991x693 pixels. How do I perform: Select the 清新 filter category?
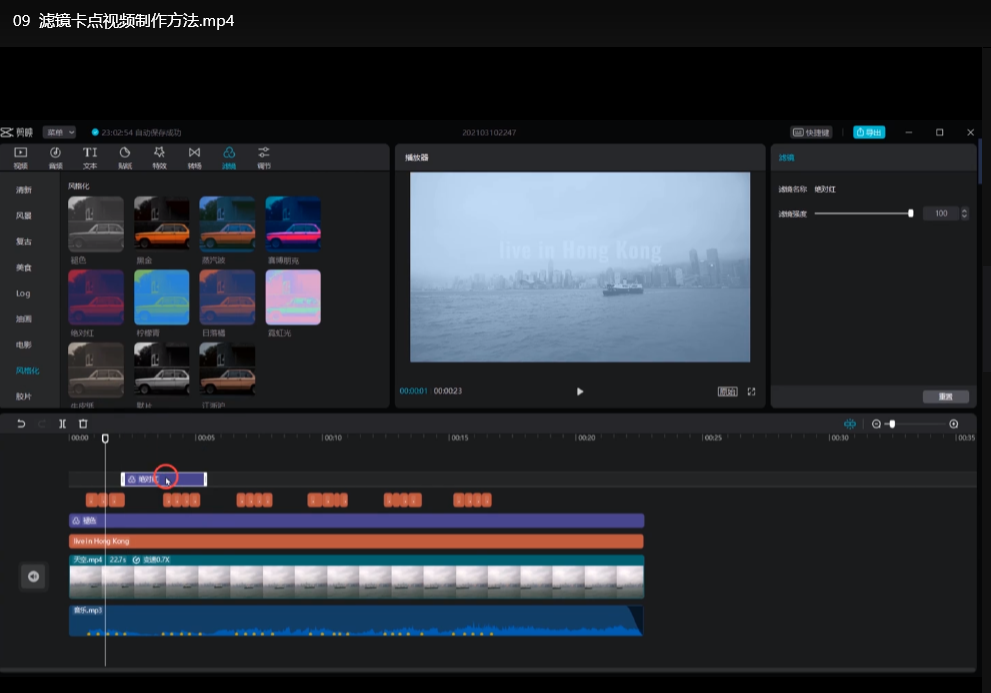point(23,190)
